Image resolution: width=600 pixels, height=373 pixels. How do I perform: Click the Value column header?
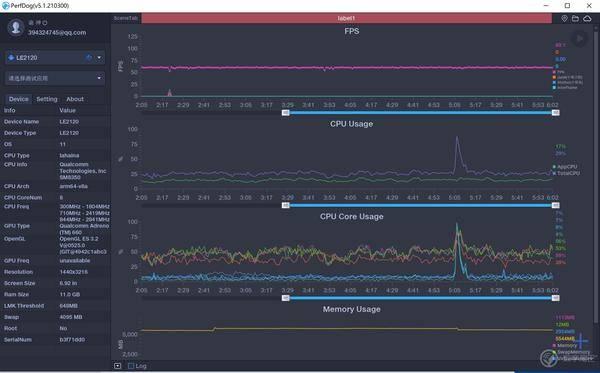67,110
